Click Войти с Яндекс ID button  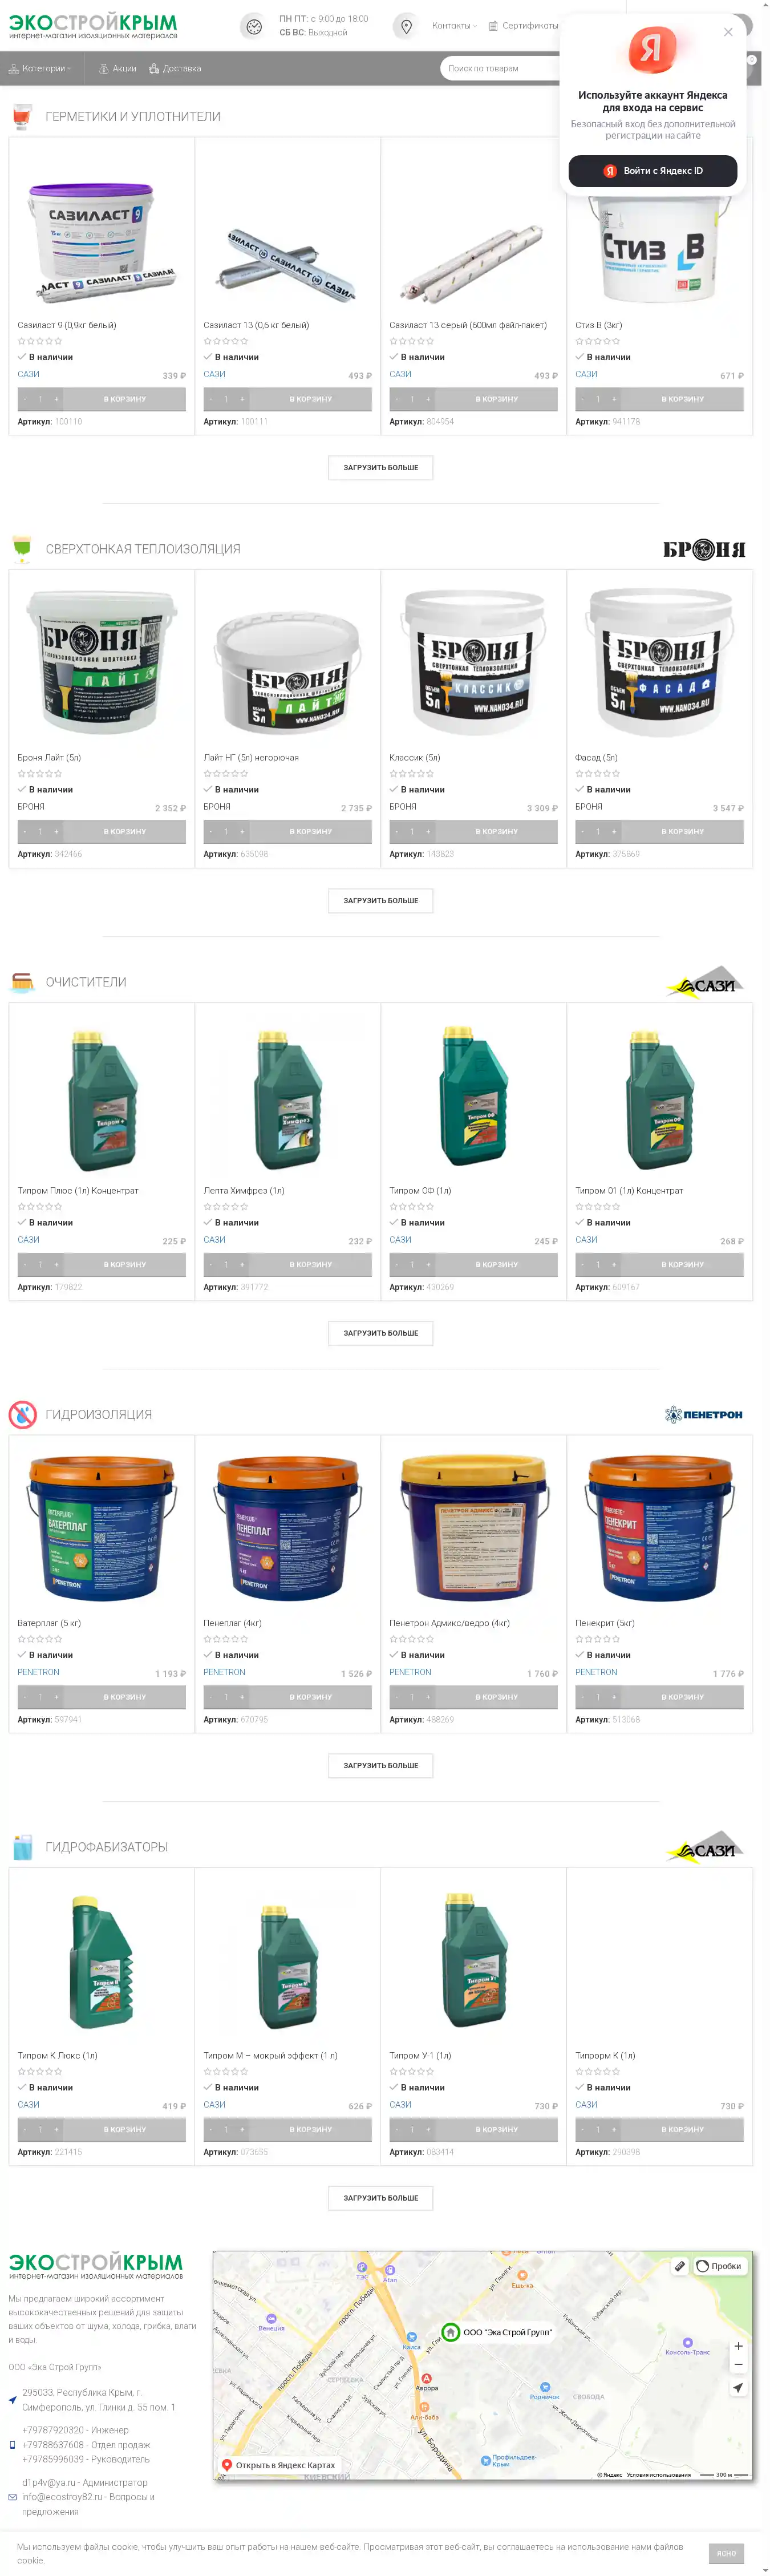pyautogui.click(x=653, y=171)
